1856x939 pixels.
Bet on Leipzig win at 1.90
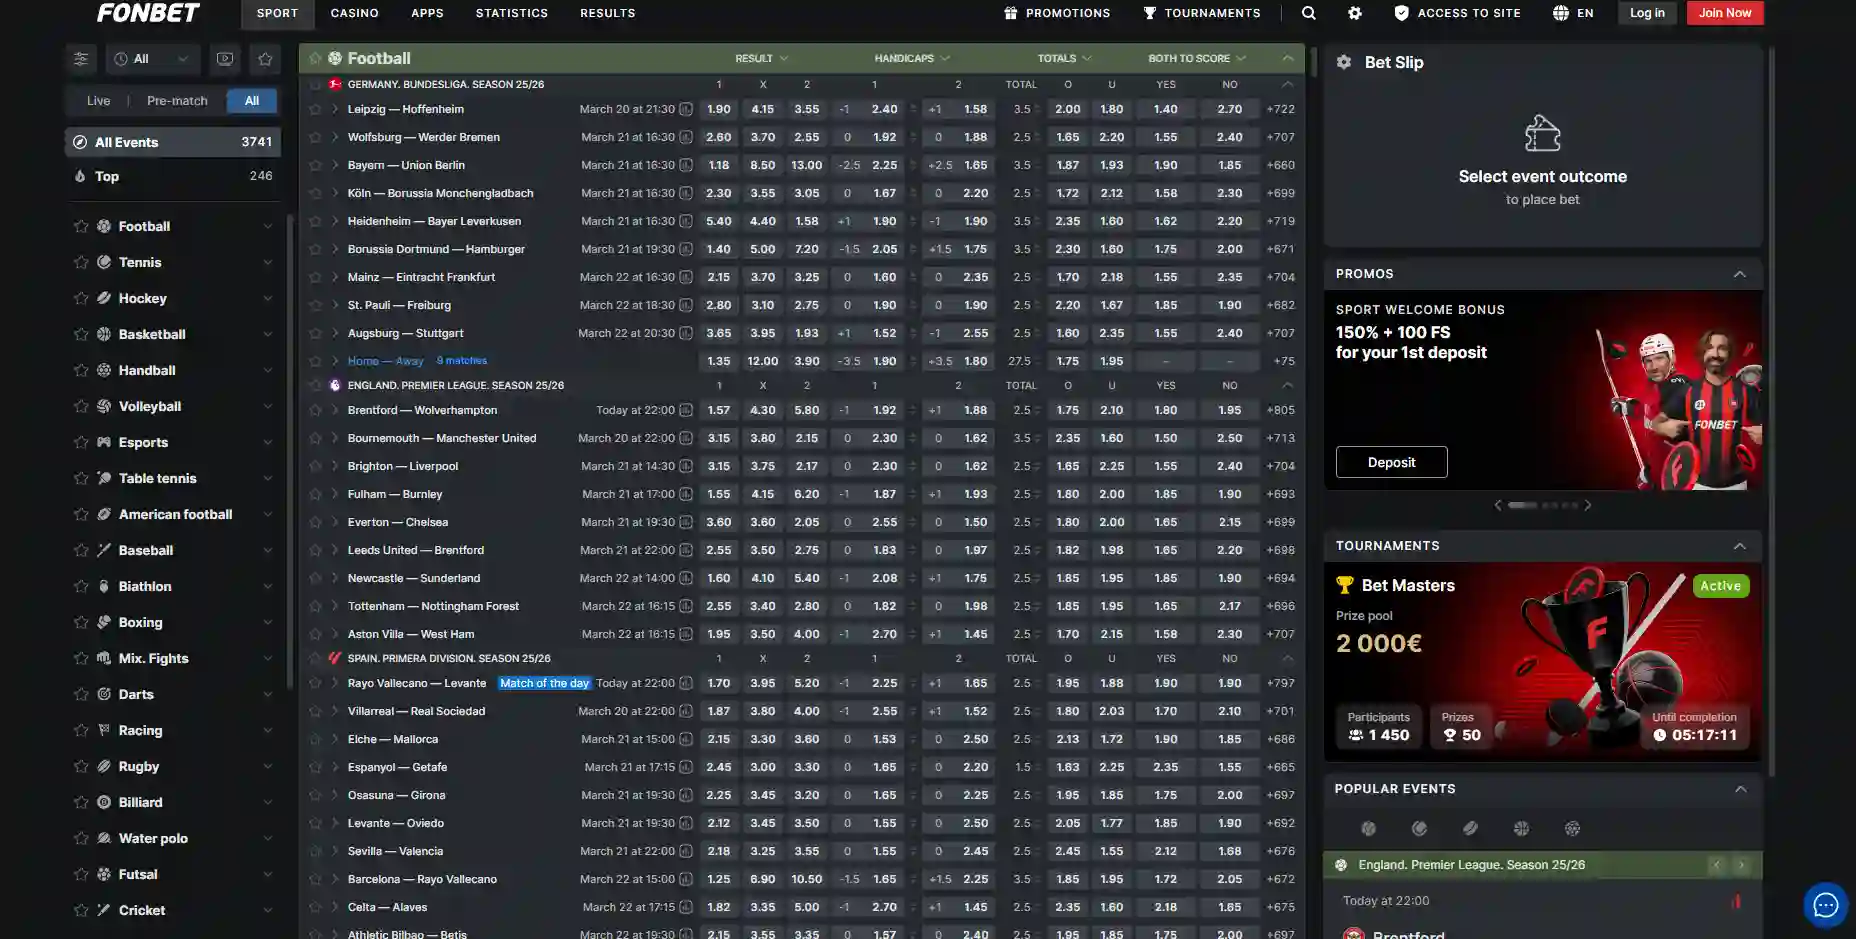pyautogui.click(x=718, y=109)
